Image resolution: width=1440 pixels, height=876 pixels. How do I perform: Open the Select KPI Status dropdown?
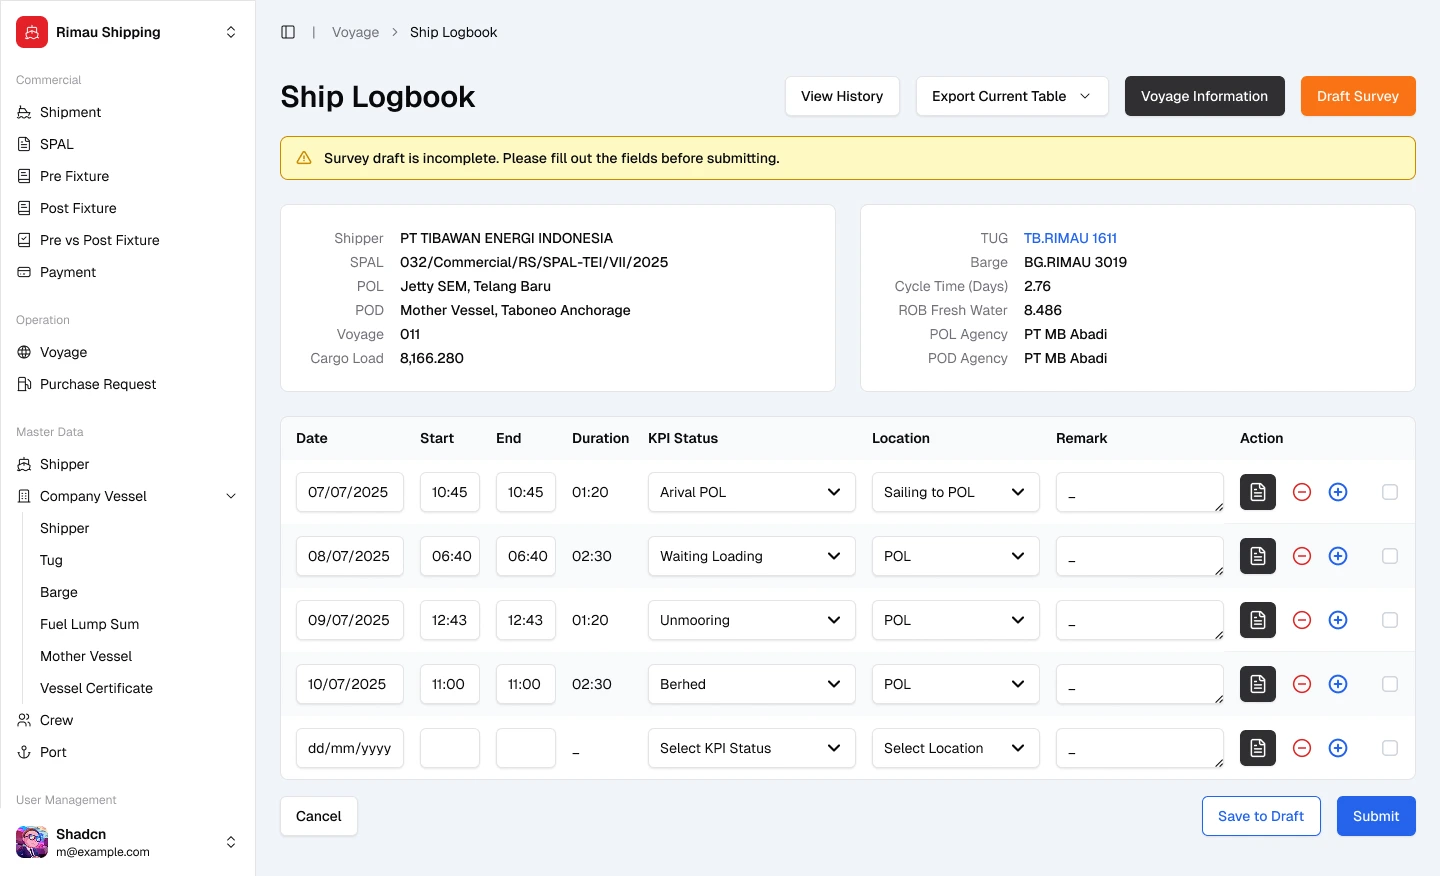click(x=751, y=748)
